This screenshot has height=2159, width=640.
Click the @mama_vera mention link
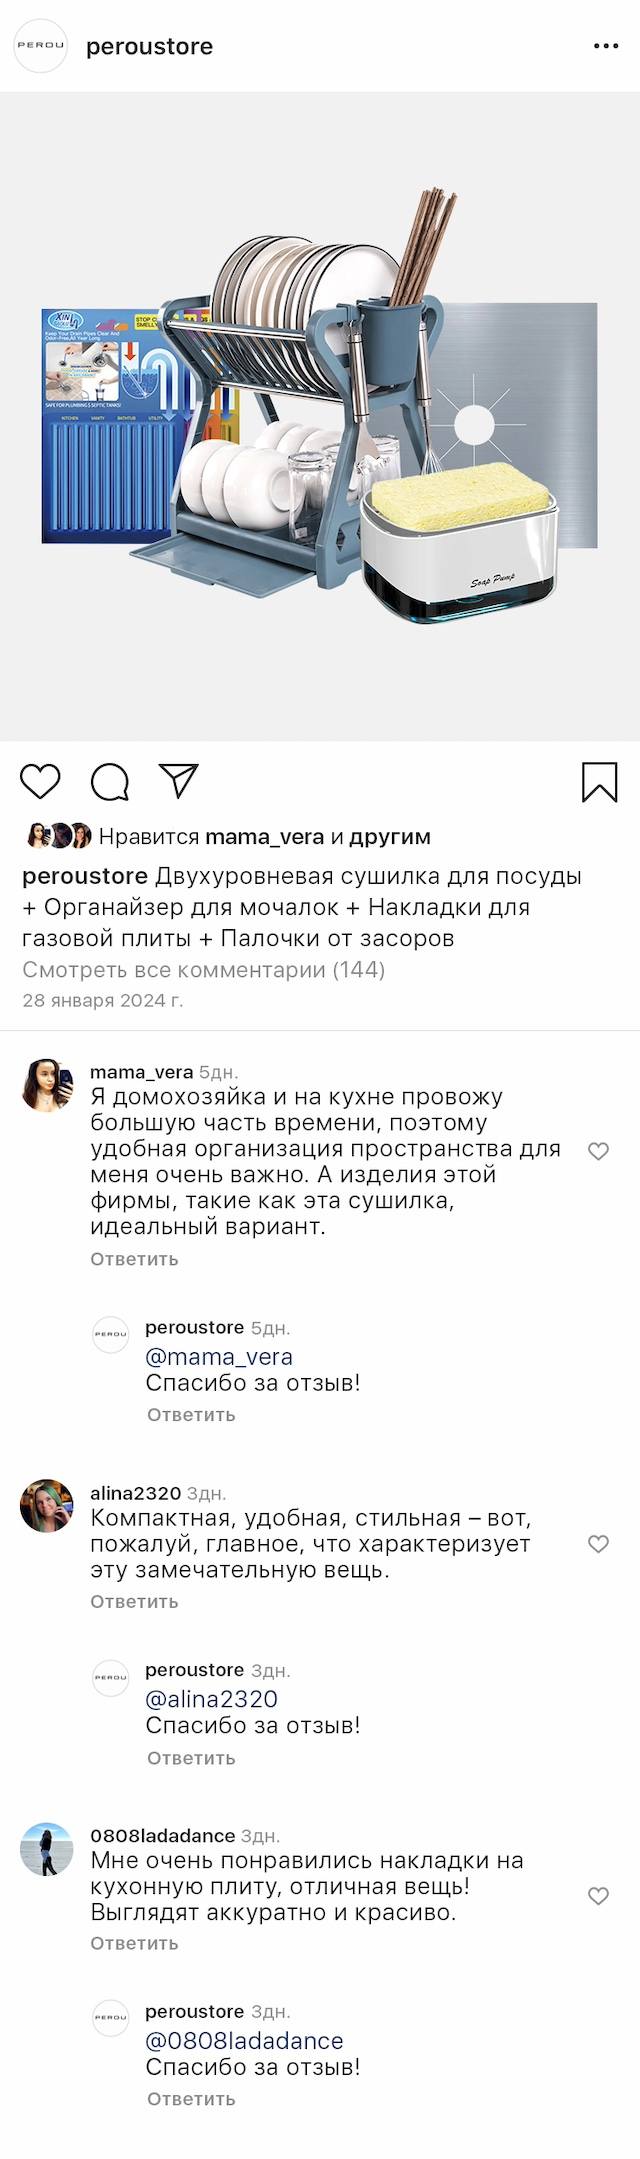pos(219,1357)
